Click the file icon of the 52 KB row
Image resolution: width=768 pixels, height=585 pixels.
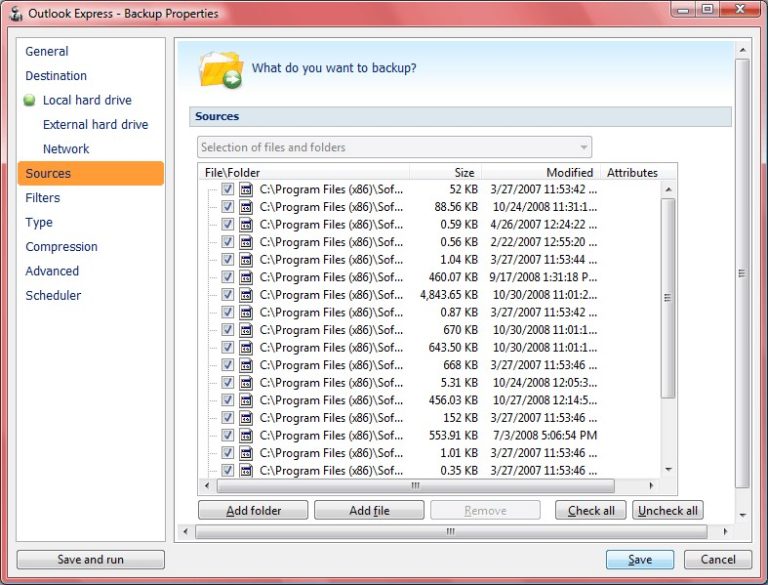(x=246, y=189)
